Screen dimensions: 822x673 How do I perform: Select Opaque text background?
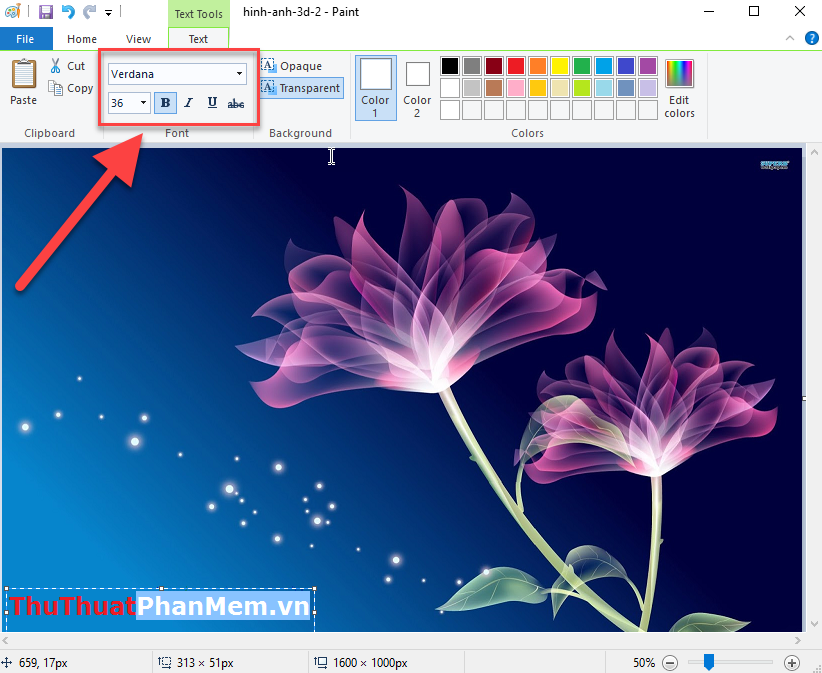[x=294, y=65]
